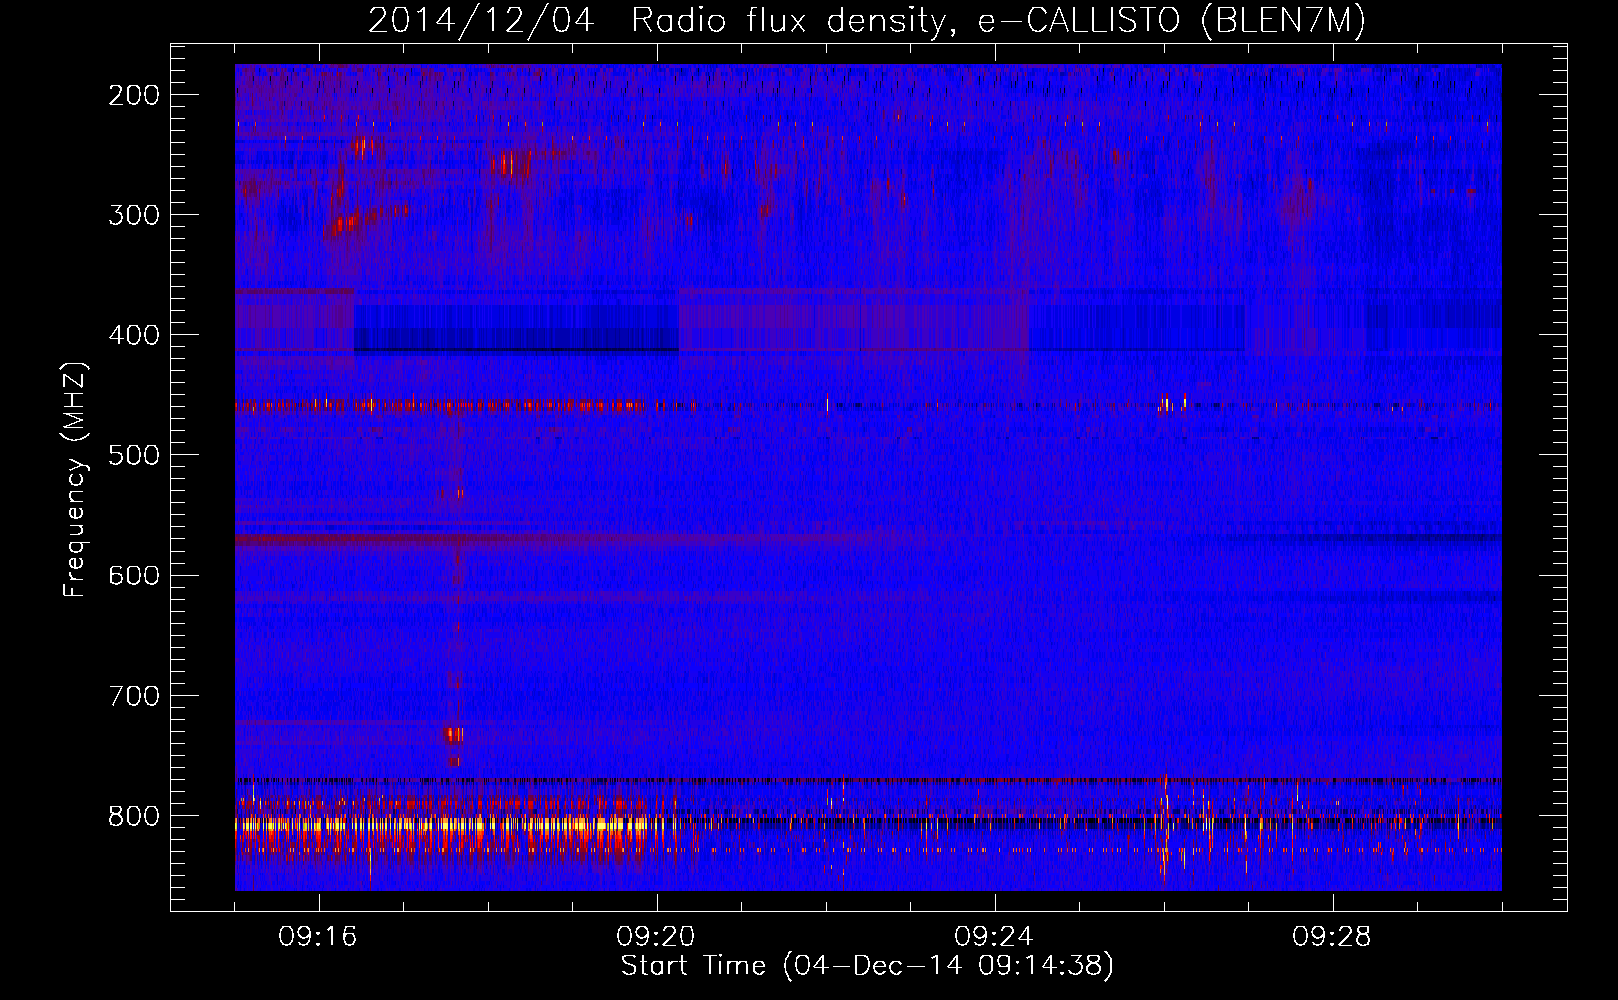
Task: Click the 09:28 time tick label
Action: coord(1332,937)
